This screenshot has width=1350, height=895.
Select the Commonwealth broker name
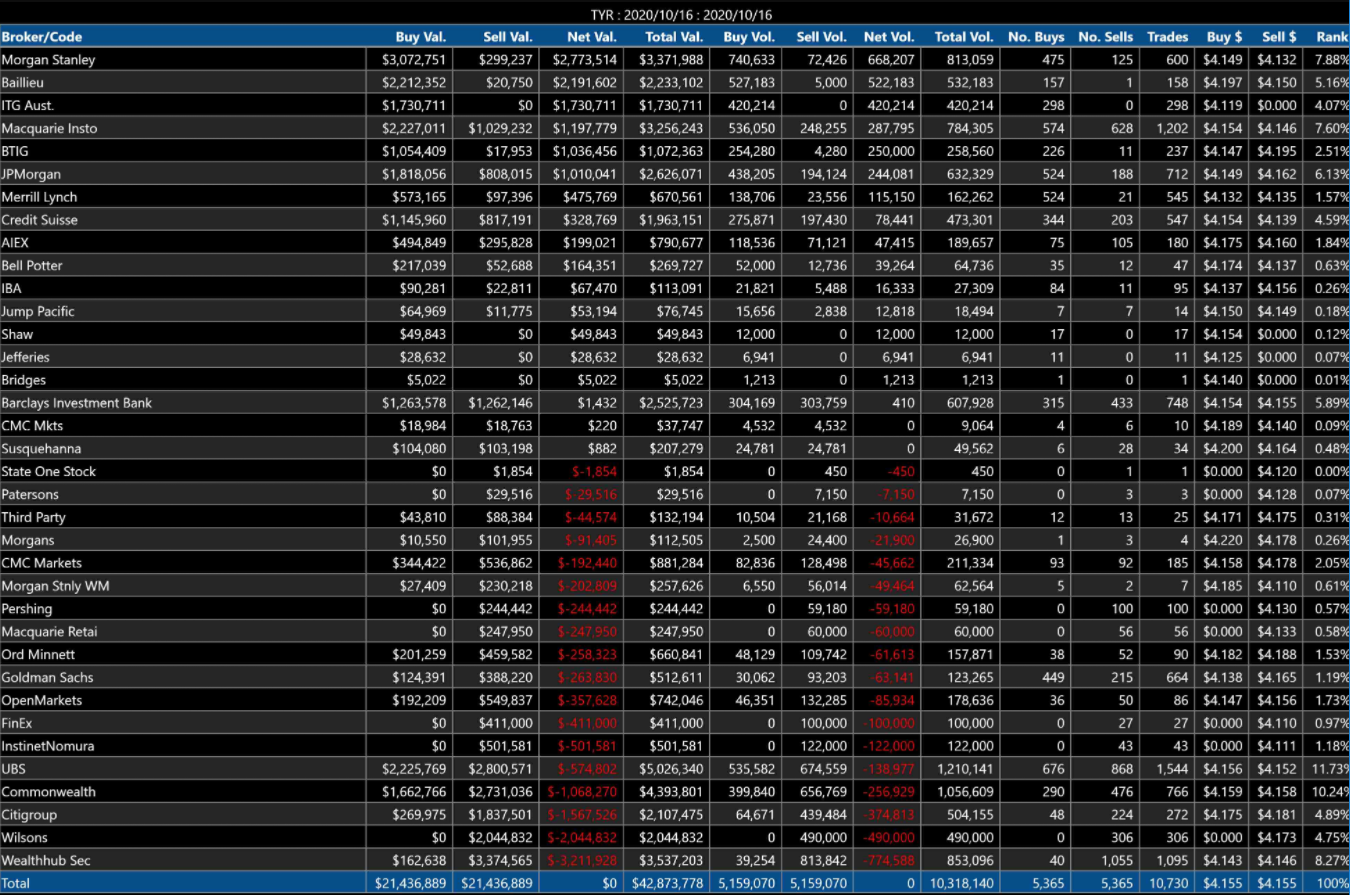[49, 792]
